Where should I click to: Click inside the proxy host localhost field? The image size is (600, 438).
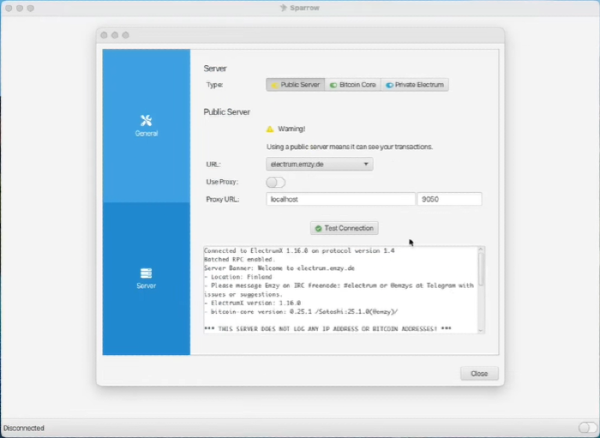point(339,199)
